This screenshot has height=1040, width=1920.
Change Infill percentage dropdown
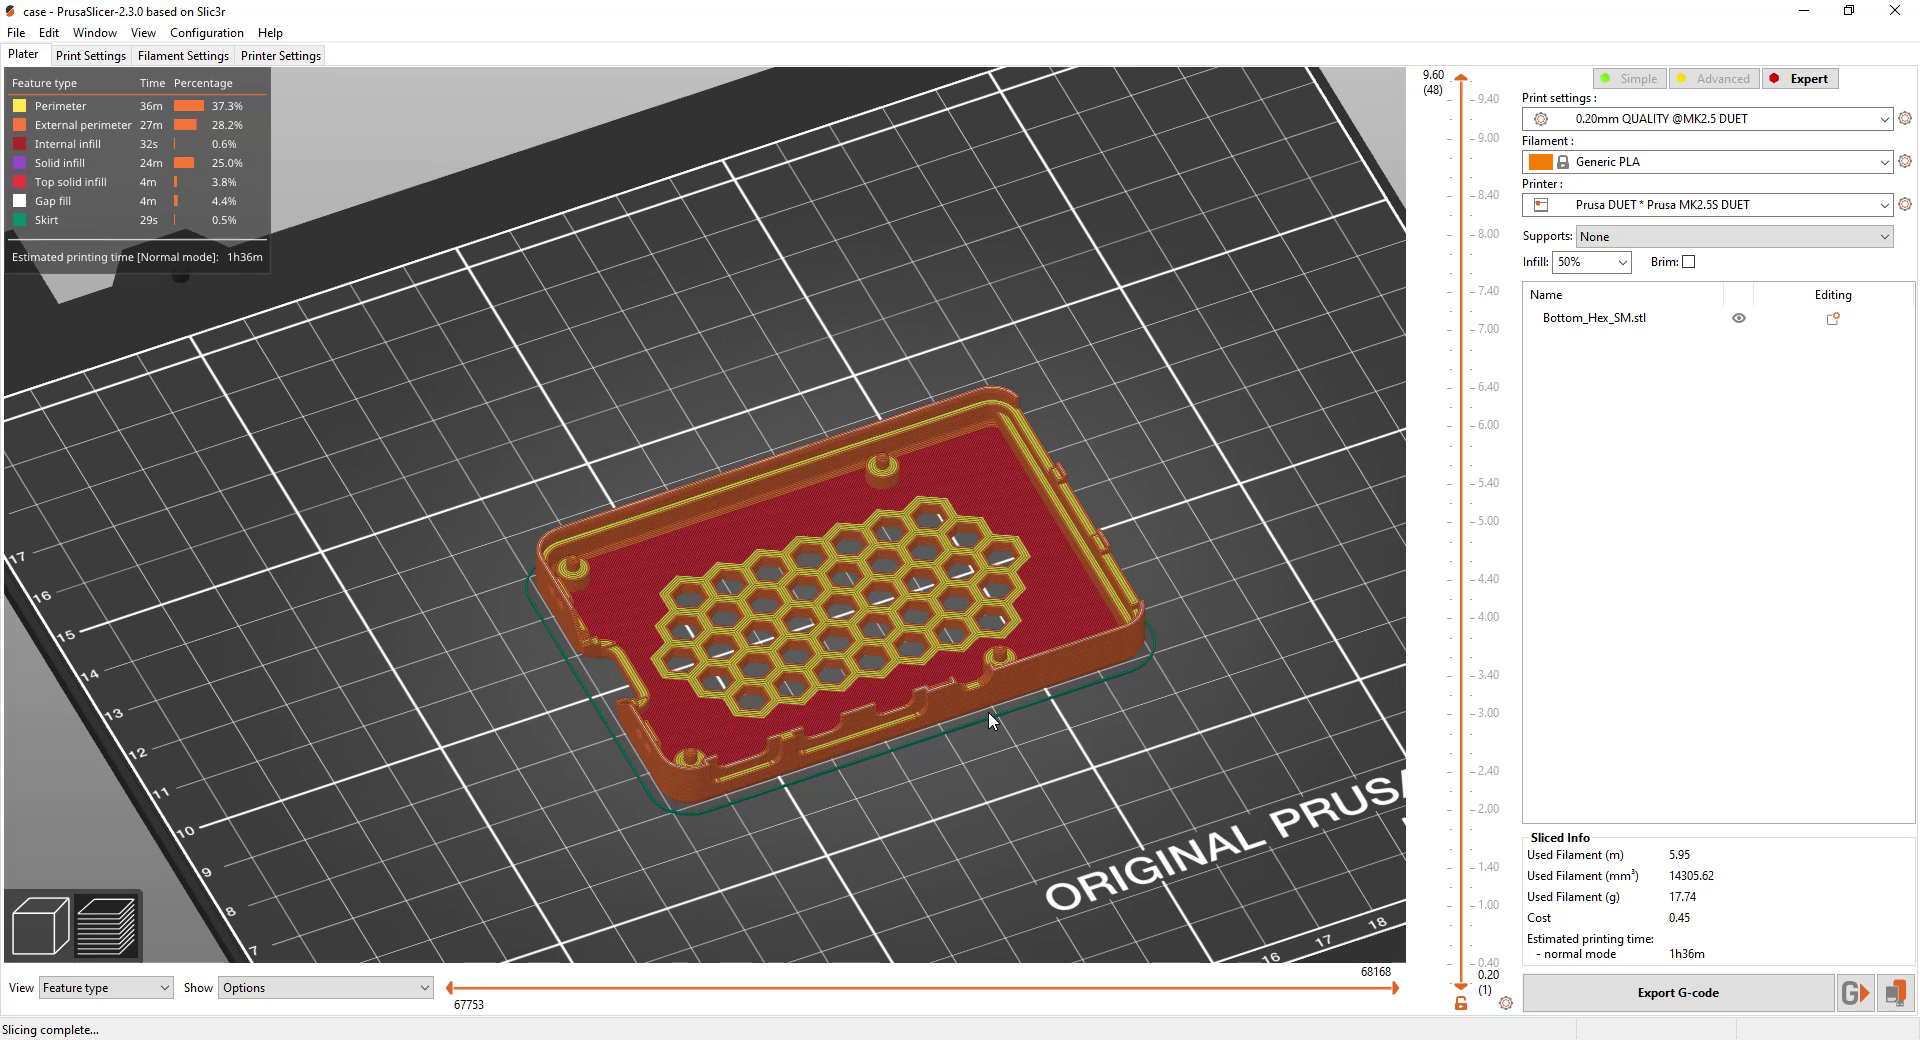click(1590, 261)
